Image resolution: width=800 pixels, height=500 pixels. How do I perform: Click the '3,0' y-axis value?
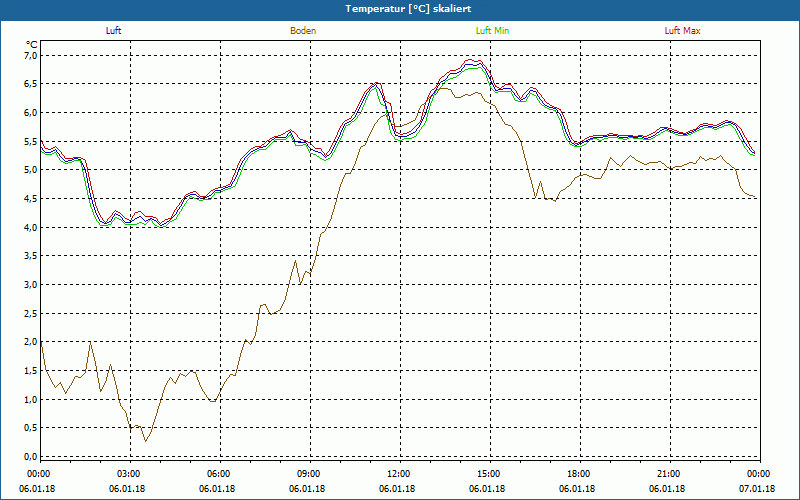[x=31, y=285]
